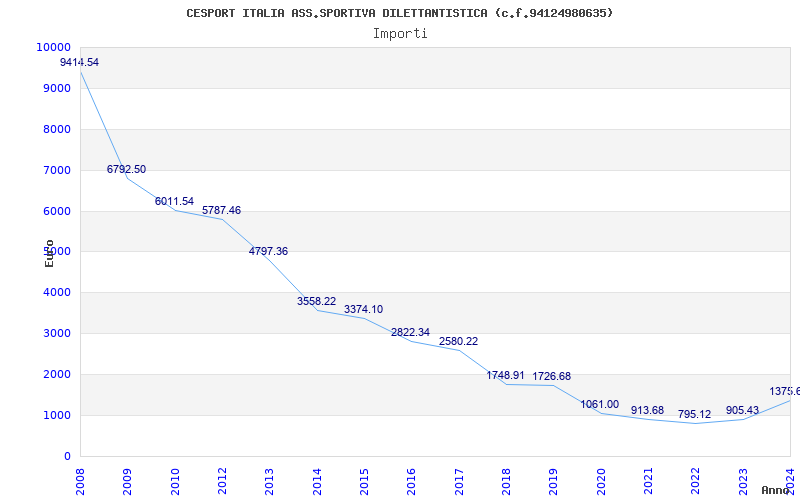Viewport: 800px width, 500px height.
Task: Click the Anno x-axis label
Action: click(x=775, y=490)
